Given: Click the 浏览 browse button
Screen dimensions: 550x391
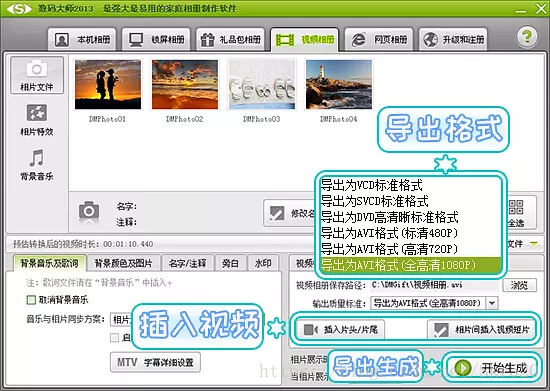Looking at the screenshot, I should (519, 285).
